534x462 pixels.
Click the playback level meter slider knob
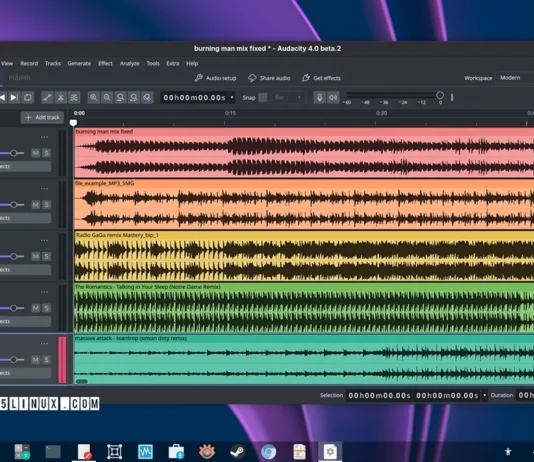click(440, 95)
